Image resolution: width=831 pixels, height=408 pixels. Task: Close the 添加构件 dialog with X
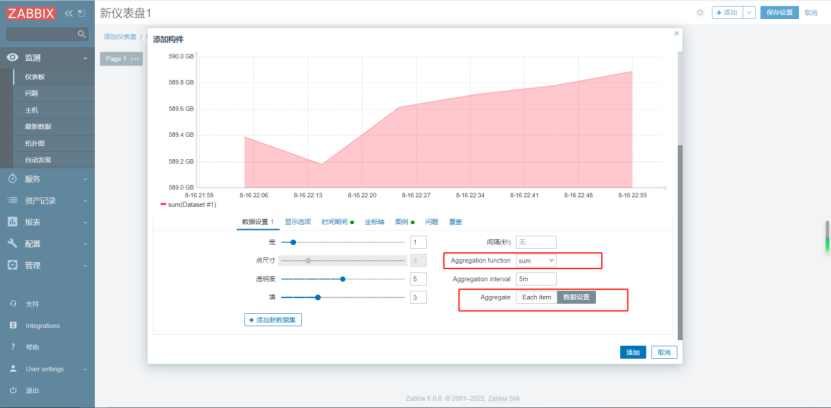pos(676,33)
